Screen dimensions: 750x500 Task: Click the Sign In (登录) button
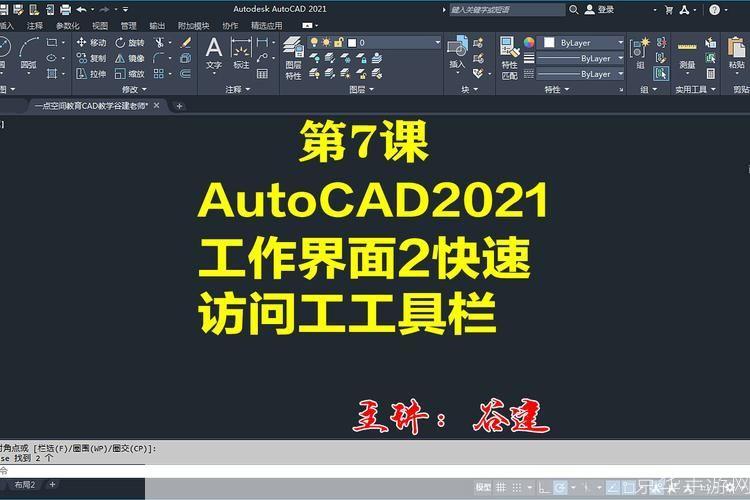click(599, 9)
